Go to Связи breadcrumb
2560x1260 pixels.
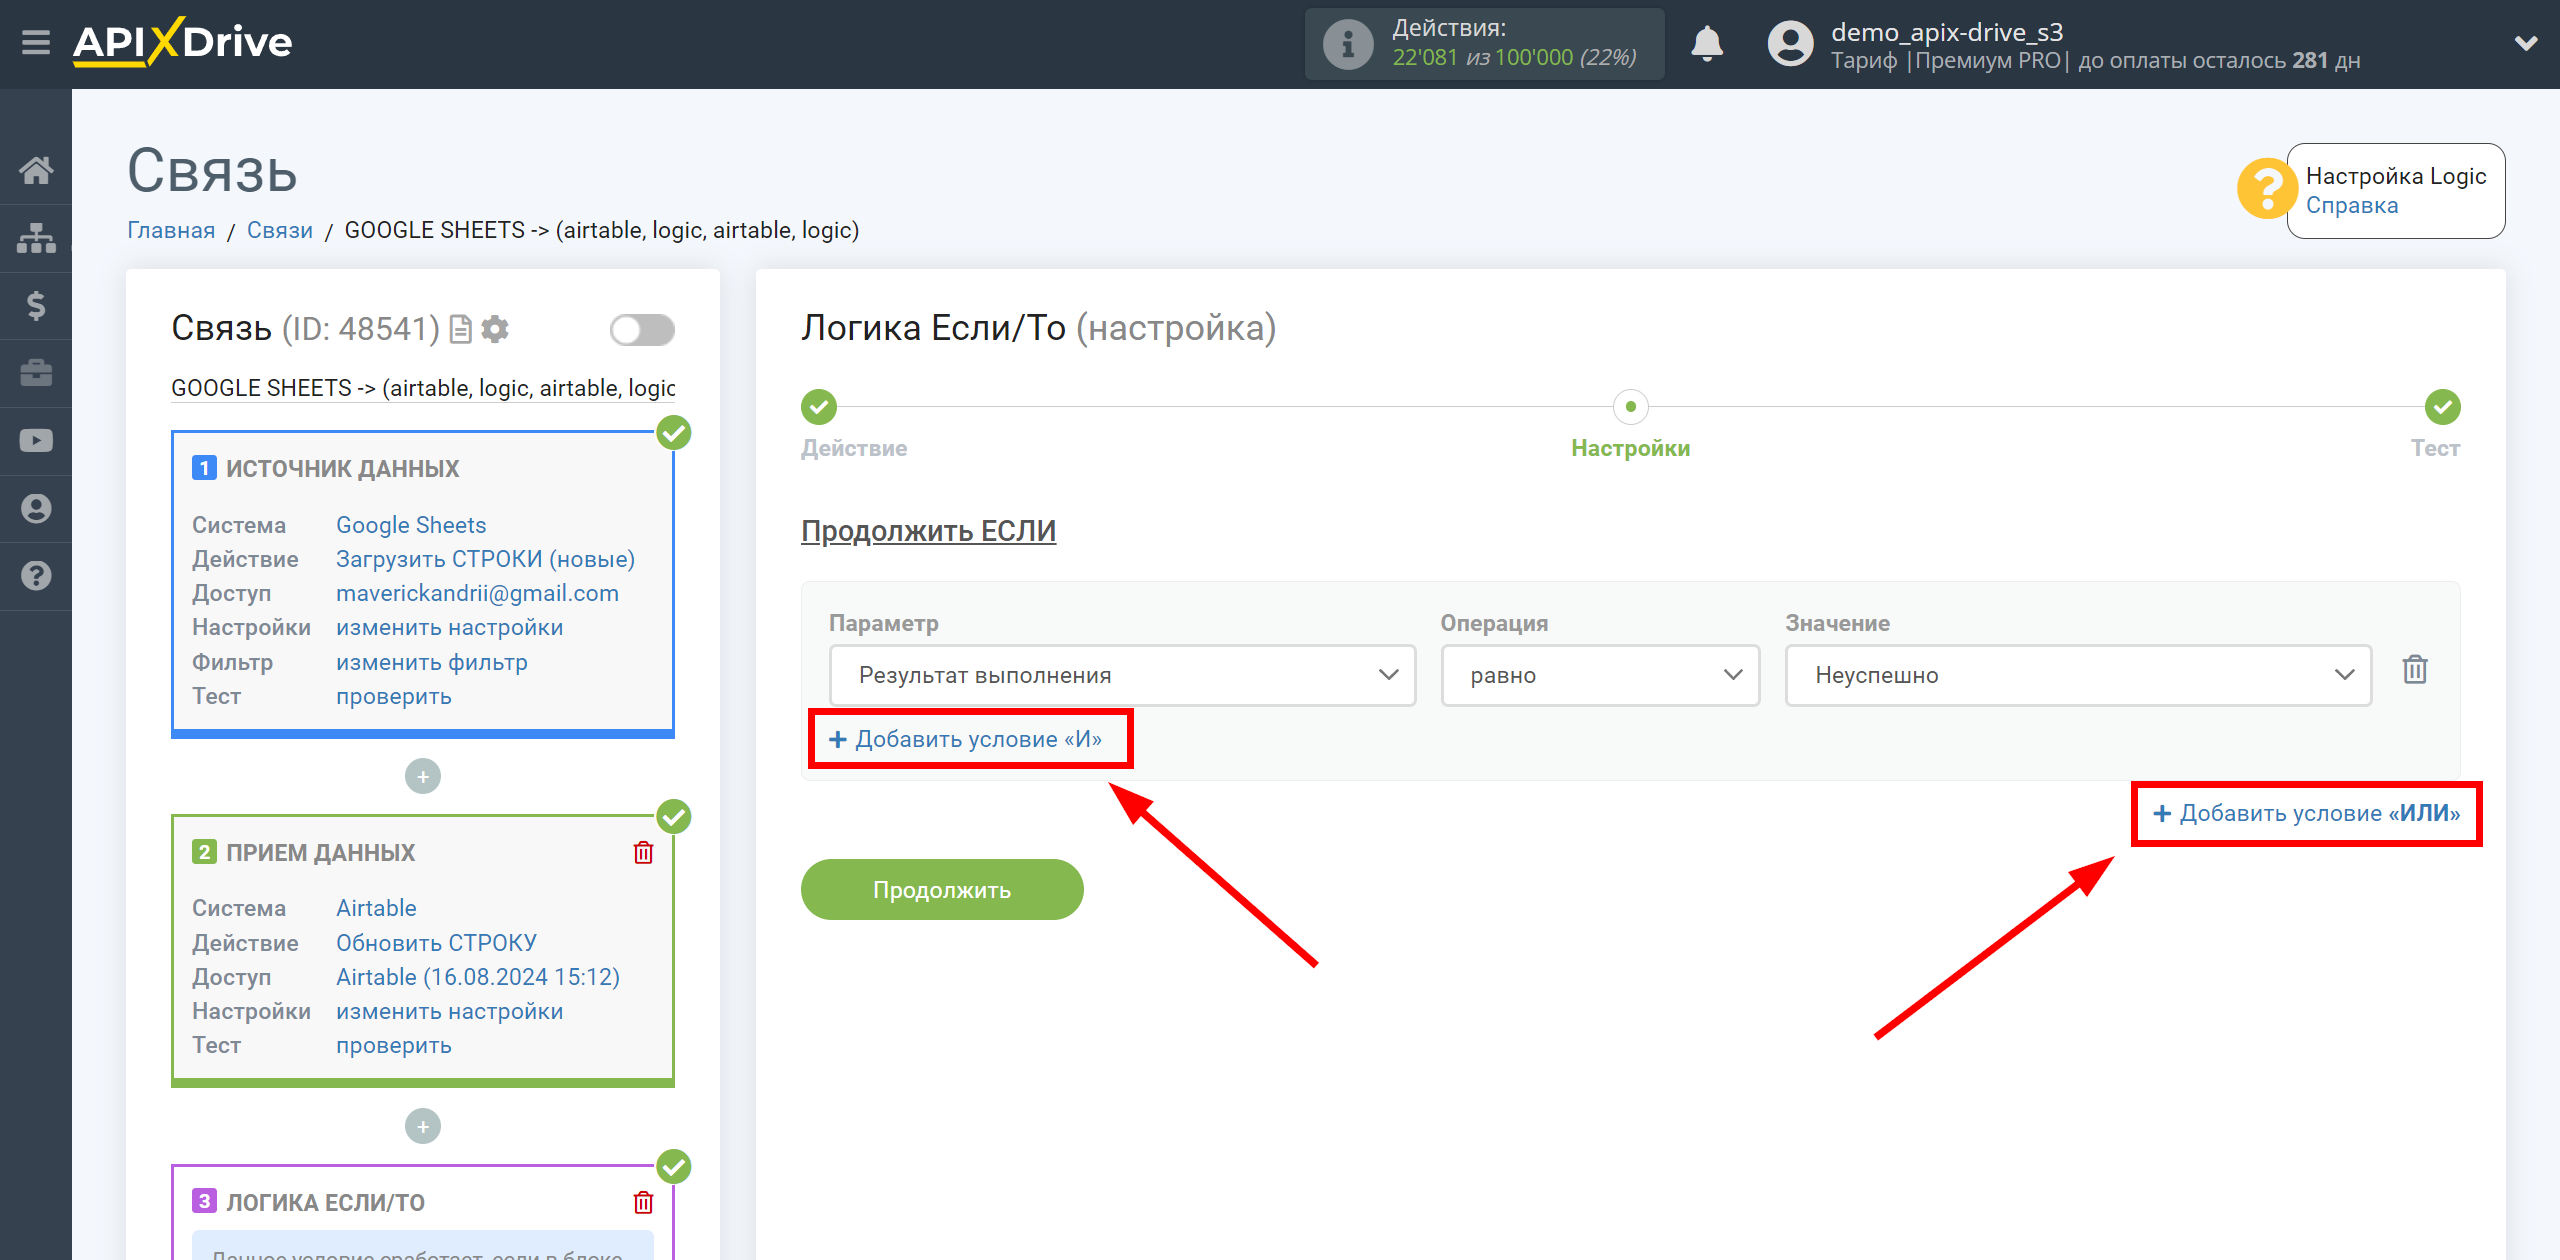(x=279, y=231)
